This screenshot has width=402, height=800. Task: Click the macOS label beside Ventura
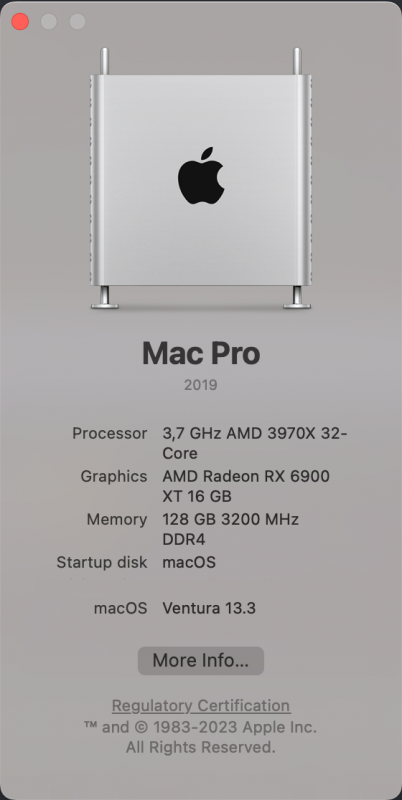120,608
